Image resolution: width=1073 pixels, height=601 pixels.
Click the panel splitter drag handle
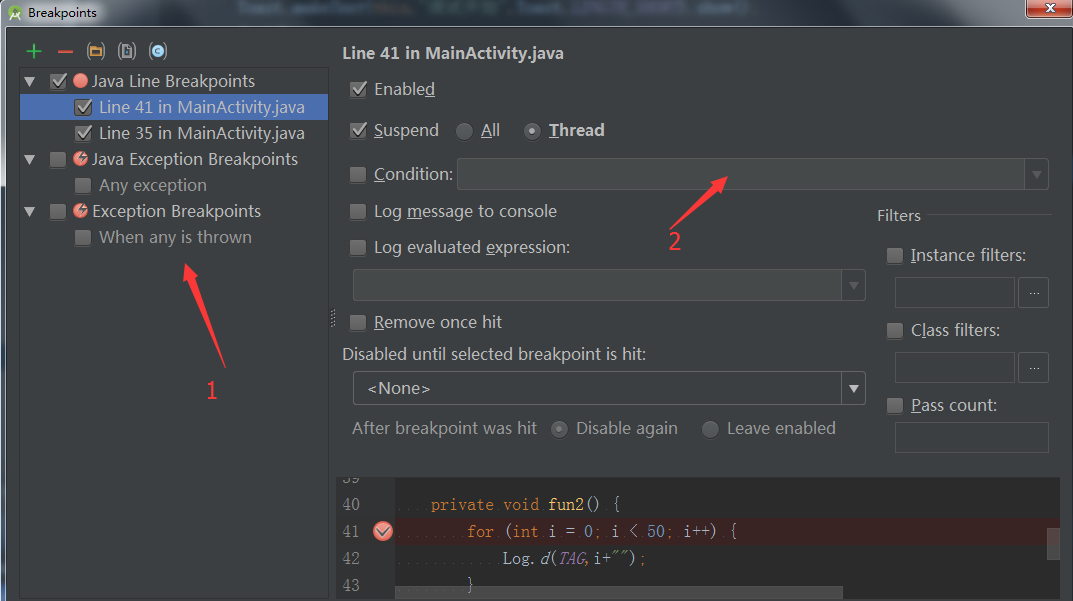(333, 318)
